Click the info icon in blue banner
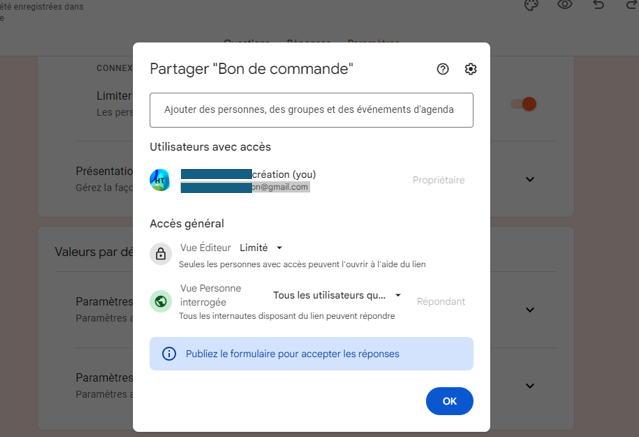Image resolution: width=639 pixels, height=437 pixels. click(x=169, y=354)
